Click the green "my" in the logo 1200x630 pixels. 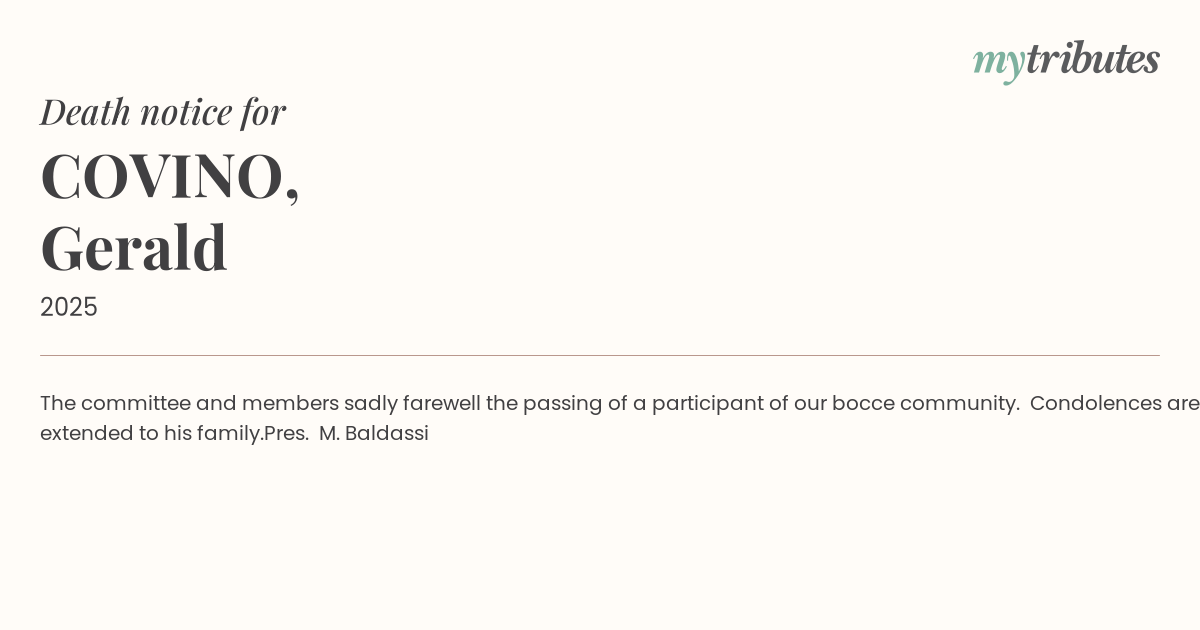tap(998, 61)
